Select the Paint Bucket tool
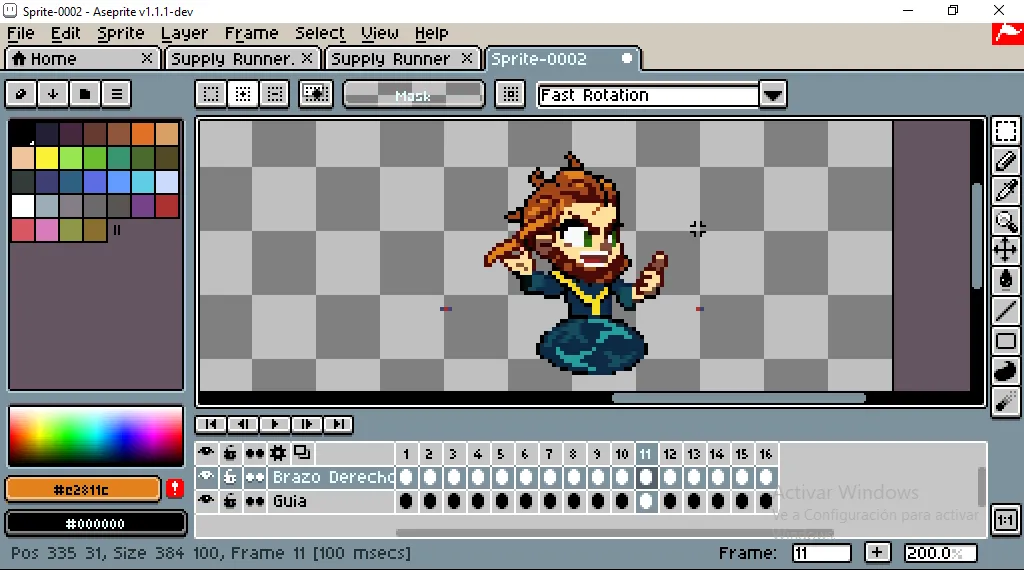Viewport: 1024px width, 570px height. tap(1005, 280)
